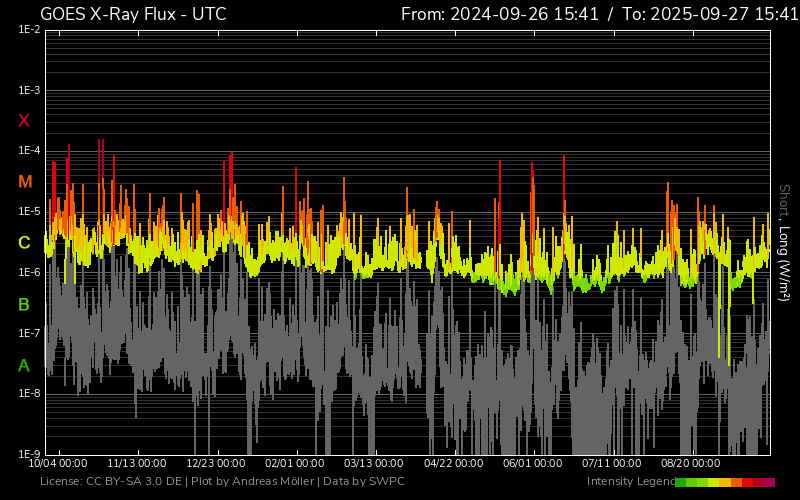The image size is (800, 500).
Task: Click the 04/22 00:00 time axis label
Action: [x=453, y=464]
